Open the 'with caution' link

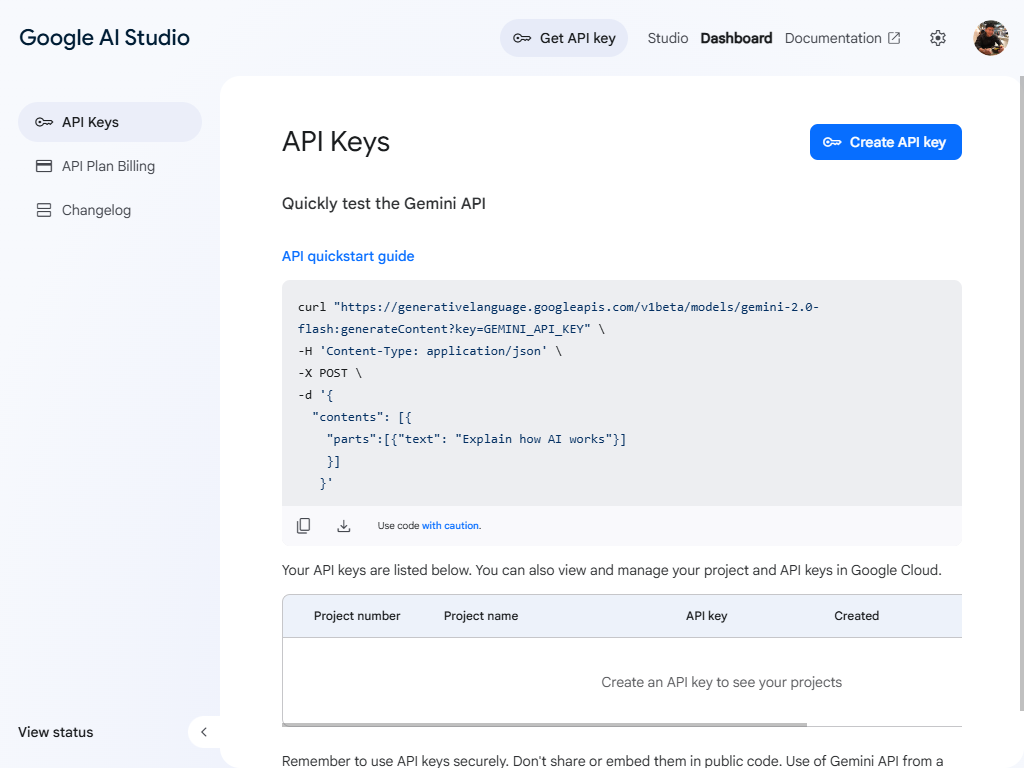451,526
